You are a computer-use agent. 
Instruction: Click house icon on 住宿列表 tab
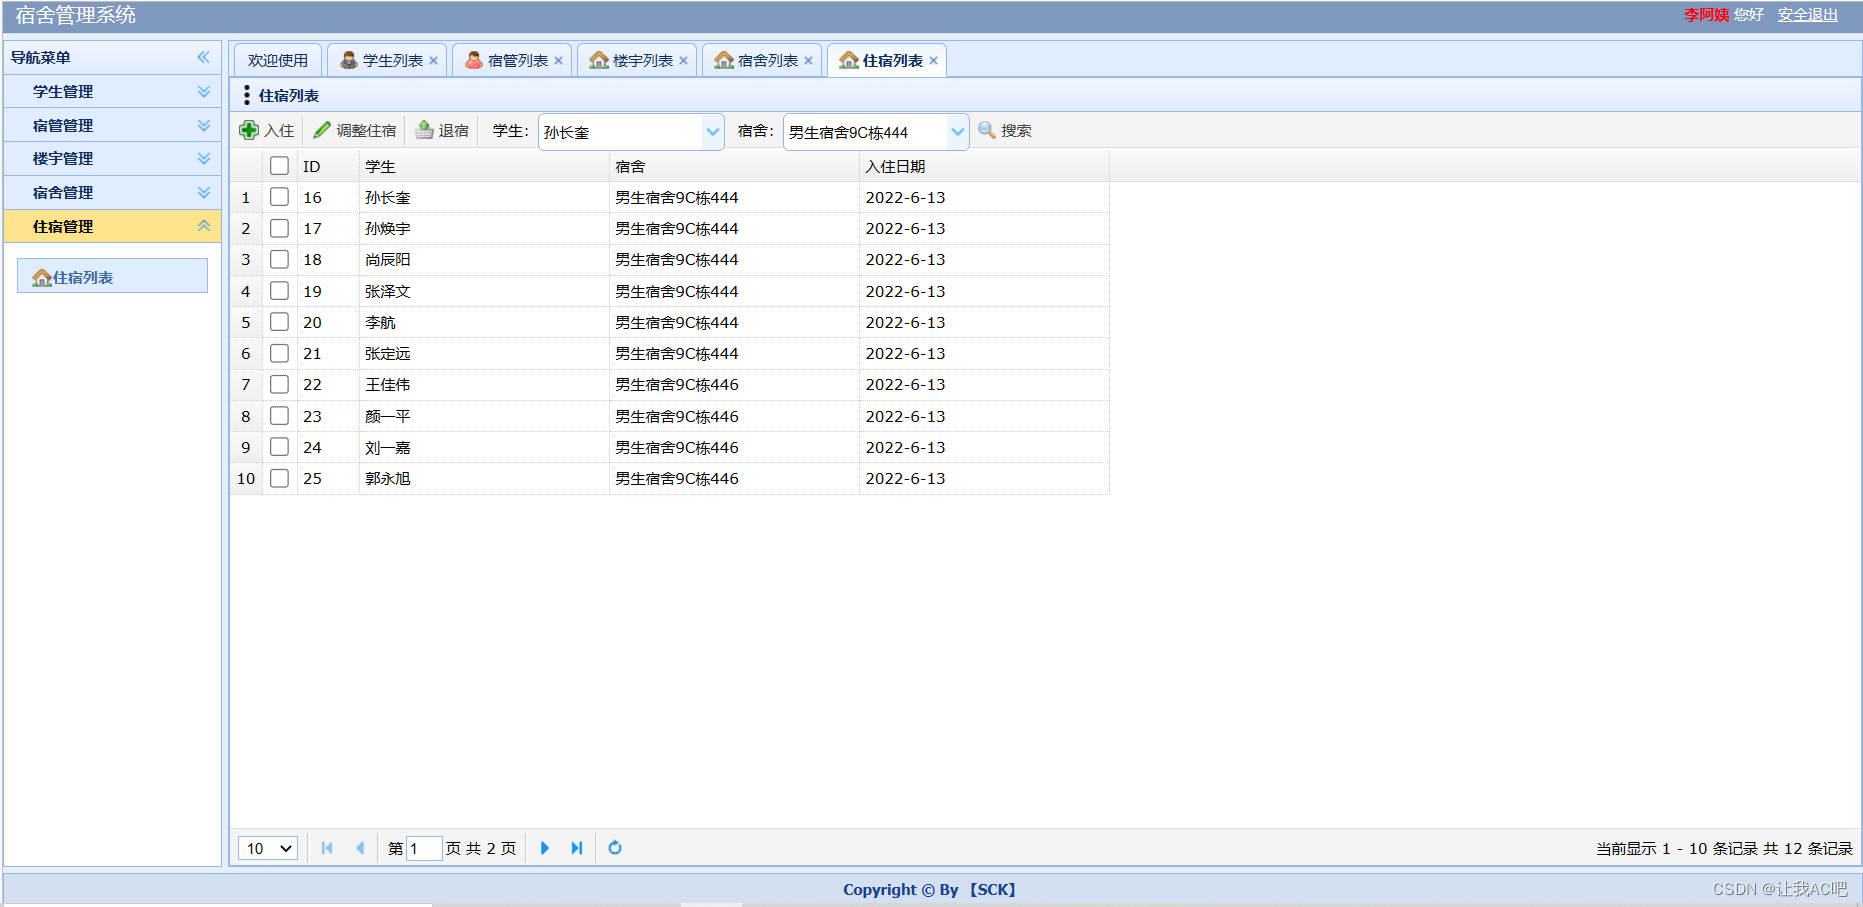tap(849, 60)
